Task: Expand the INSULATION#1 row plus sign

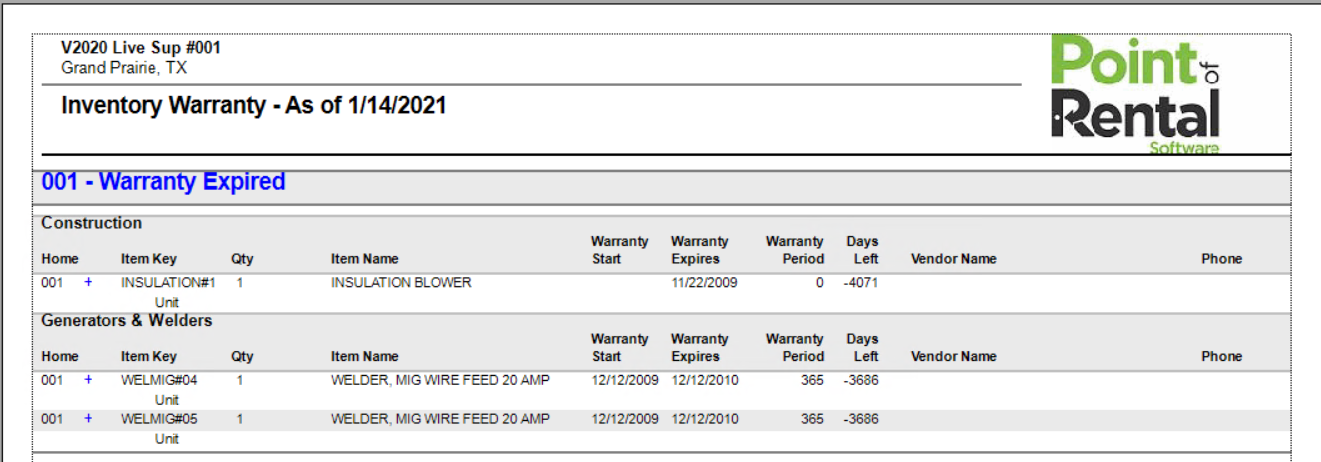Action: tap(88, 282)
